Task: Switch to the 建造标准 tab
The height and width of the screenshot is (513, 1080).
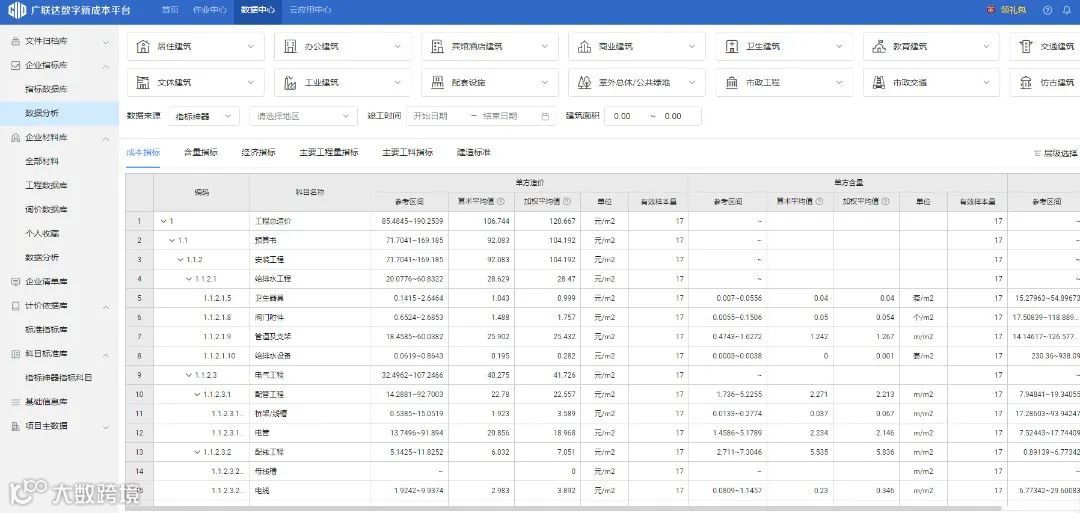Action: pyautogui.click(x=474, y=153)
